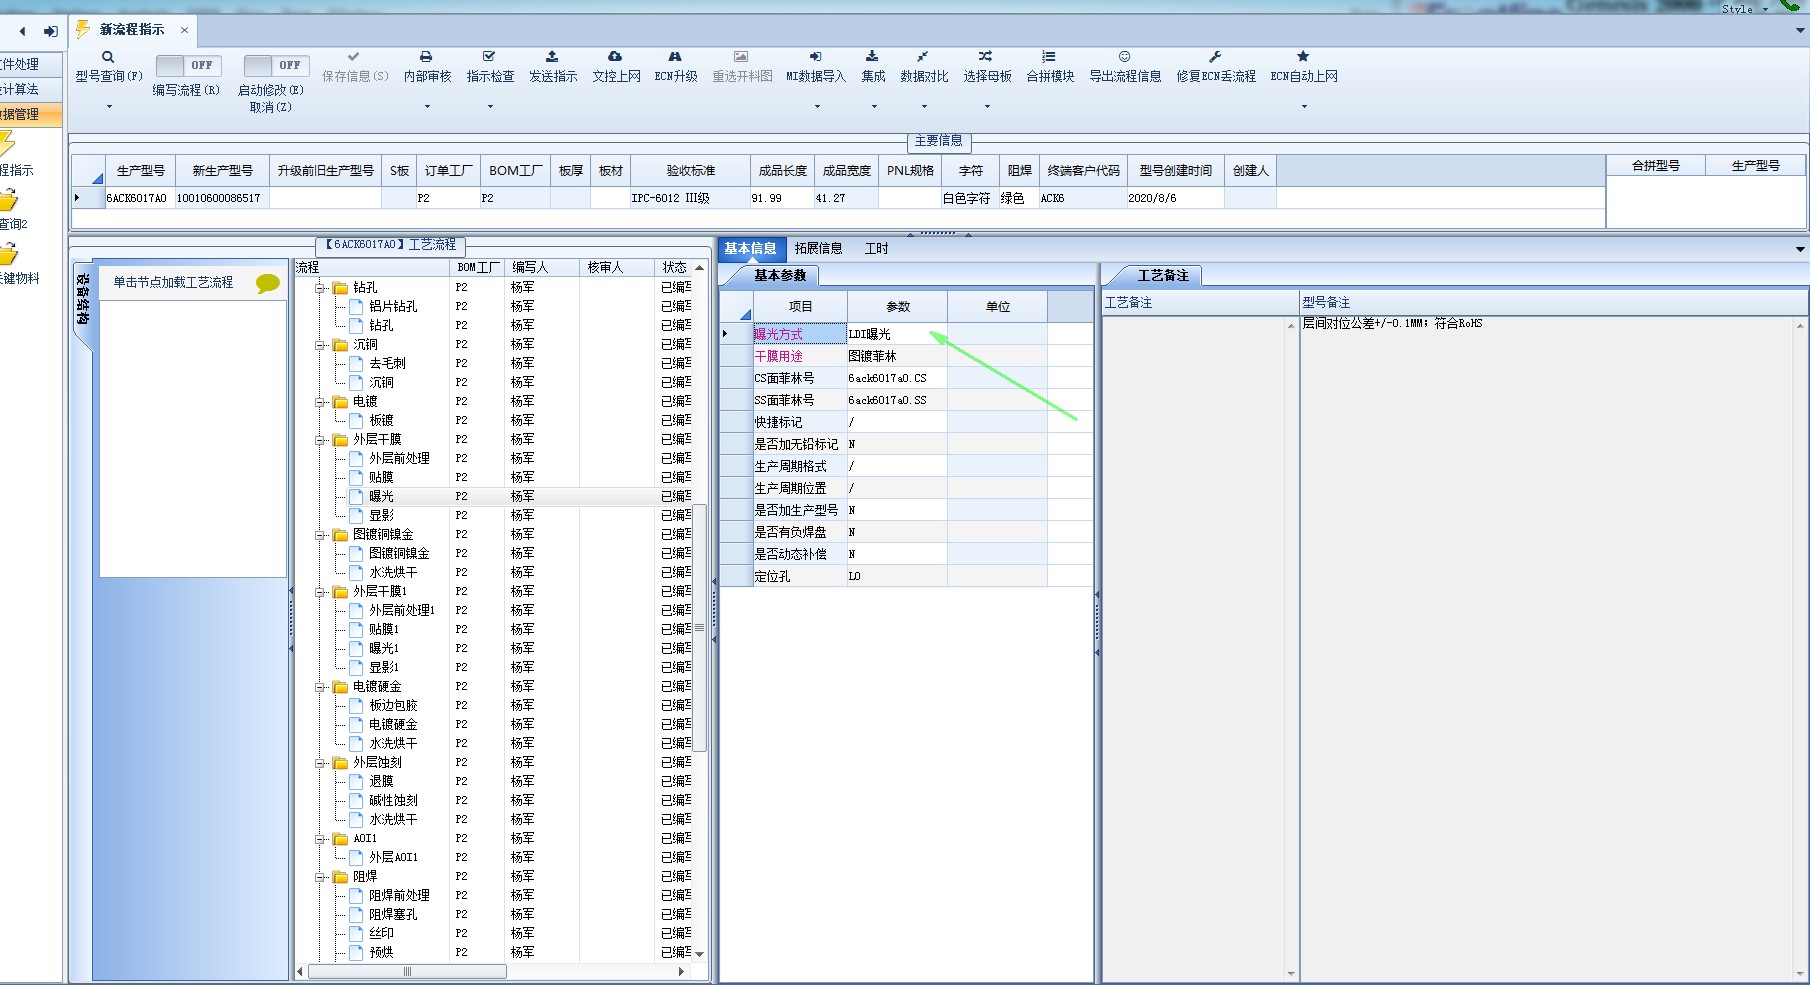Image resolution: width=1810 pixels, height=985 pixels.
Task: Collapse the 沉铜 tree node
Action: pyautogui.click(x=321, y=345)
